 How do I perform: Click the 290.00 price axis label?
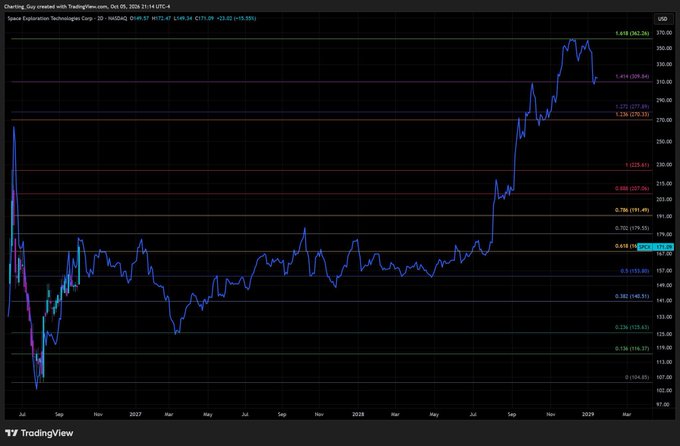[x=664, y=100]
